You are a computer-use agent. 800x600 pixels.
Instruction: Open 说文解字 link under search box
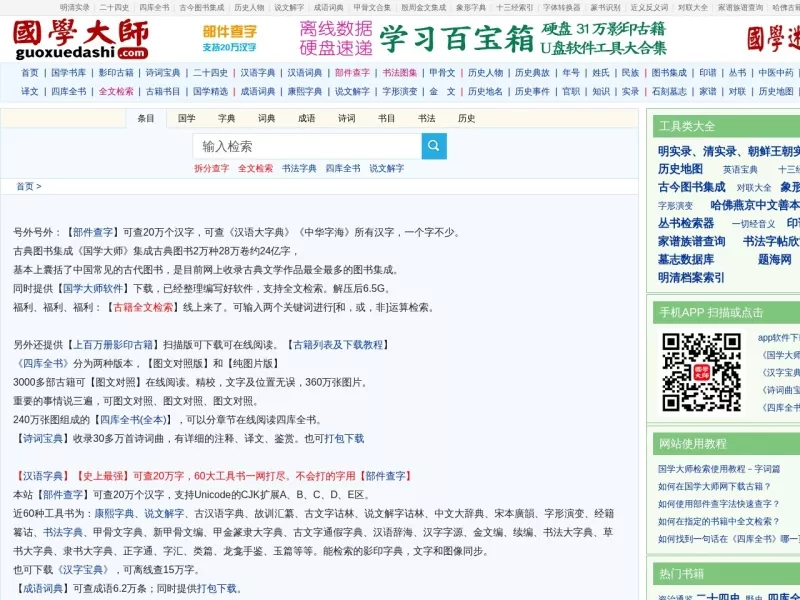(x=387, y=168)
